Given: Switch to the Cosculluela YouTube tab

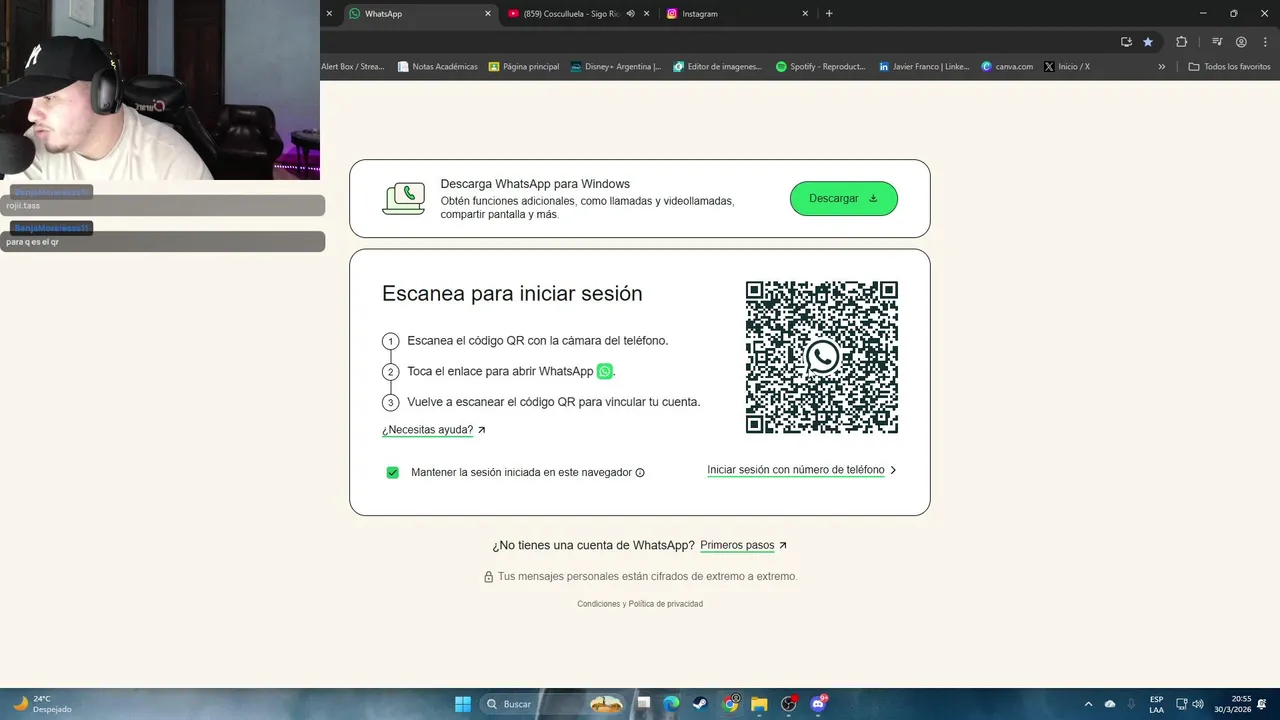Looking at the screenshot, I should 570,14.
